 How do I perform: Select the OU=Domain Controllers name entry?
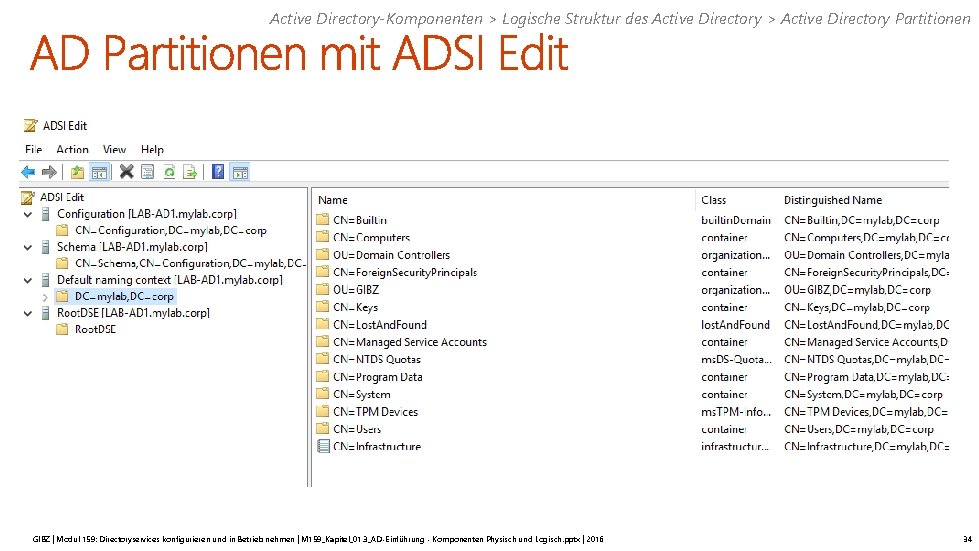[x=391, y=255]
